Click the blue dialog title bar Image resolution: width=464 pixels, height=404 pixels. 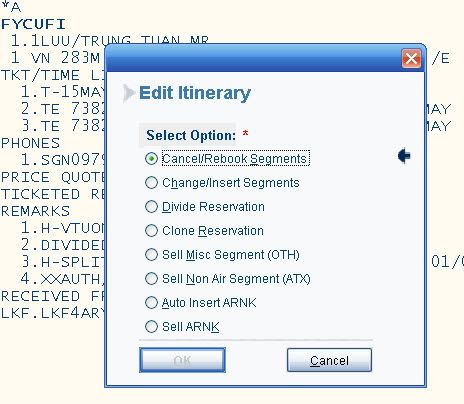pyautogui.click(x=253, y=59)
